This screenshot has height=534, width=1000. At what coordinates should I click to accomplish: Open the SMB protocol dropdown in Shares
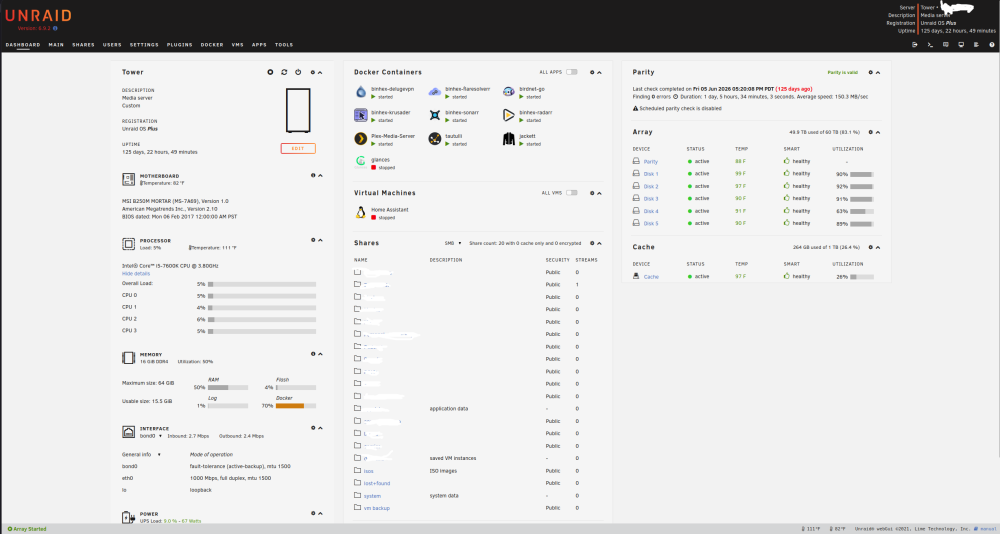pyautogui.click(x=453, y=243)
